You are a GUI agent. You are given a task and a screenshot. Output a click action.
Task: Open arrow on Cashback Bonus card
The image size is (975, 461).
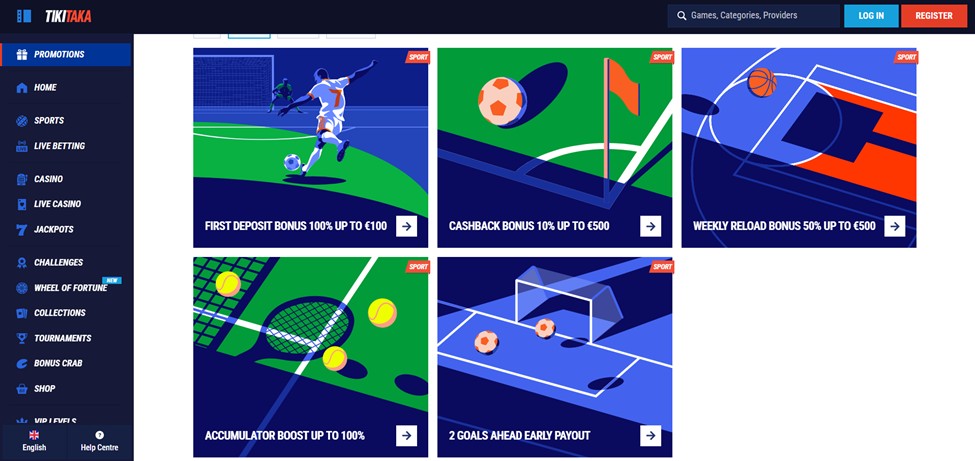click(650, 226)
